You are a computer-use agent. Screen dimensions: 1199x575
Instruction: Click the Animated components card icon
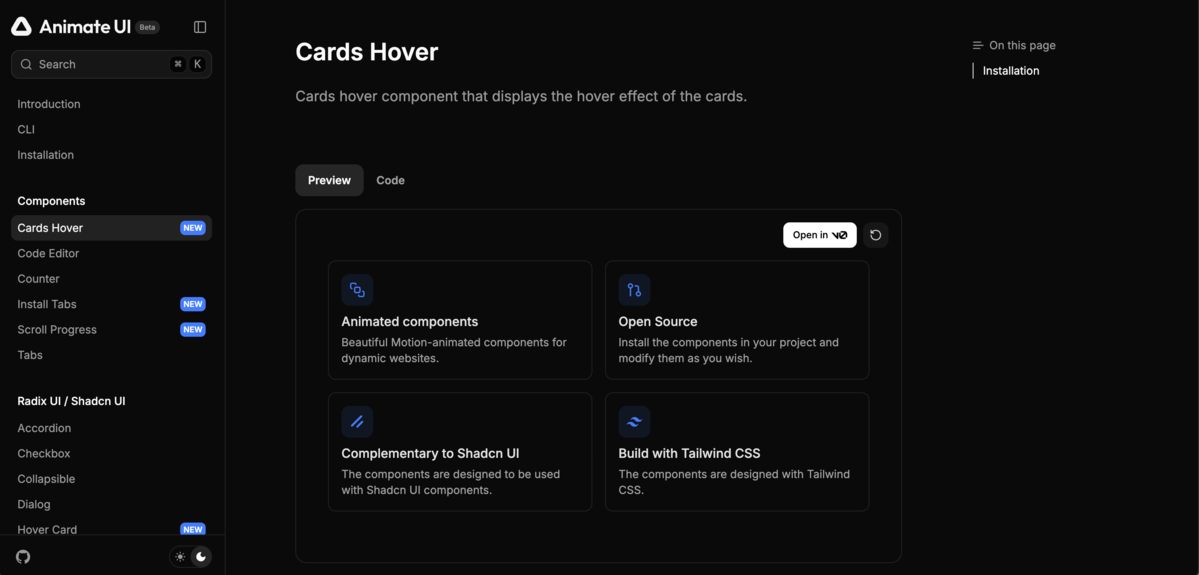357,290
